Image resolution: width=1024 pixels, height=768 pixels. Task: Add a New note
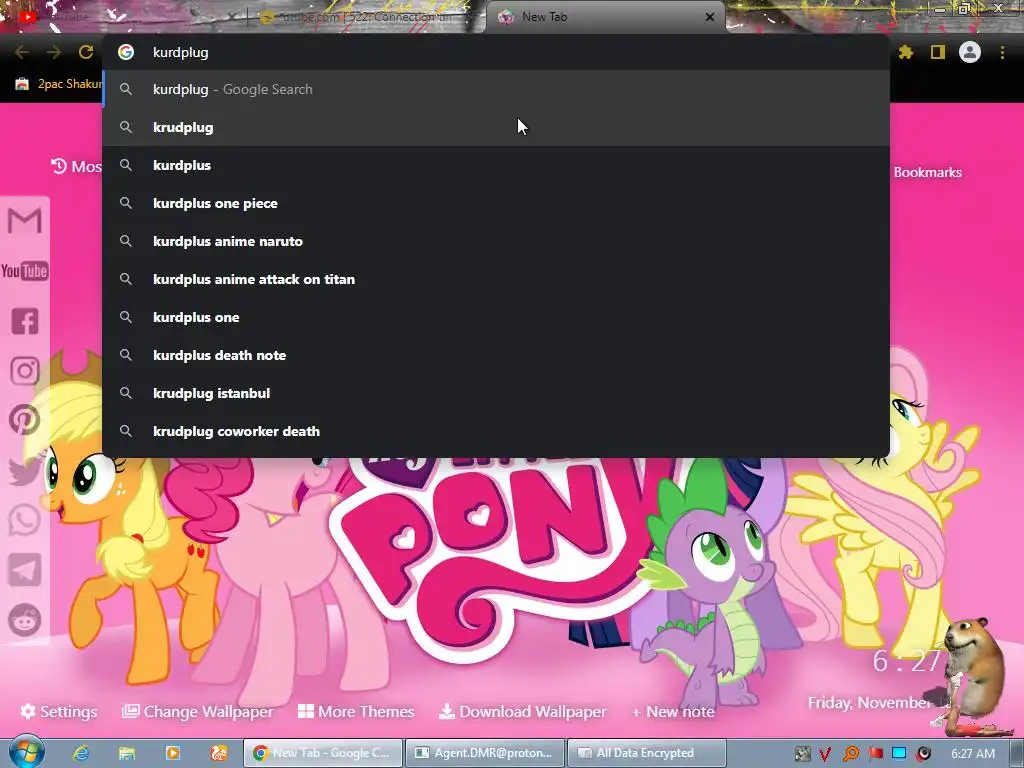click(x=673, y=711)
